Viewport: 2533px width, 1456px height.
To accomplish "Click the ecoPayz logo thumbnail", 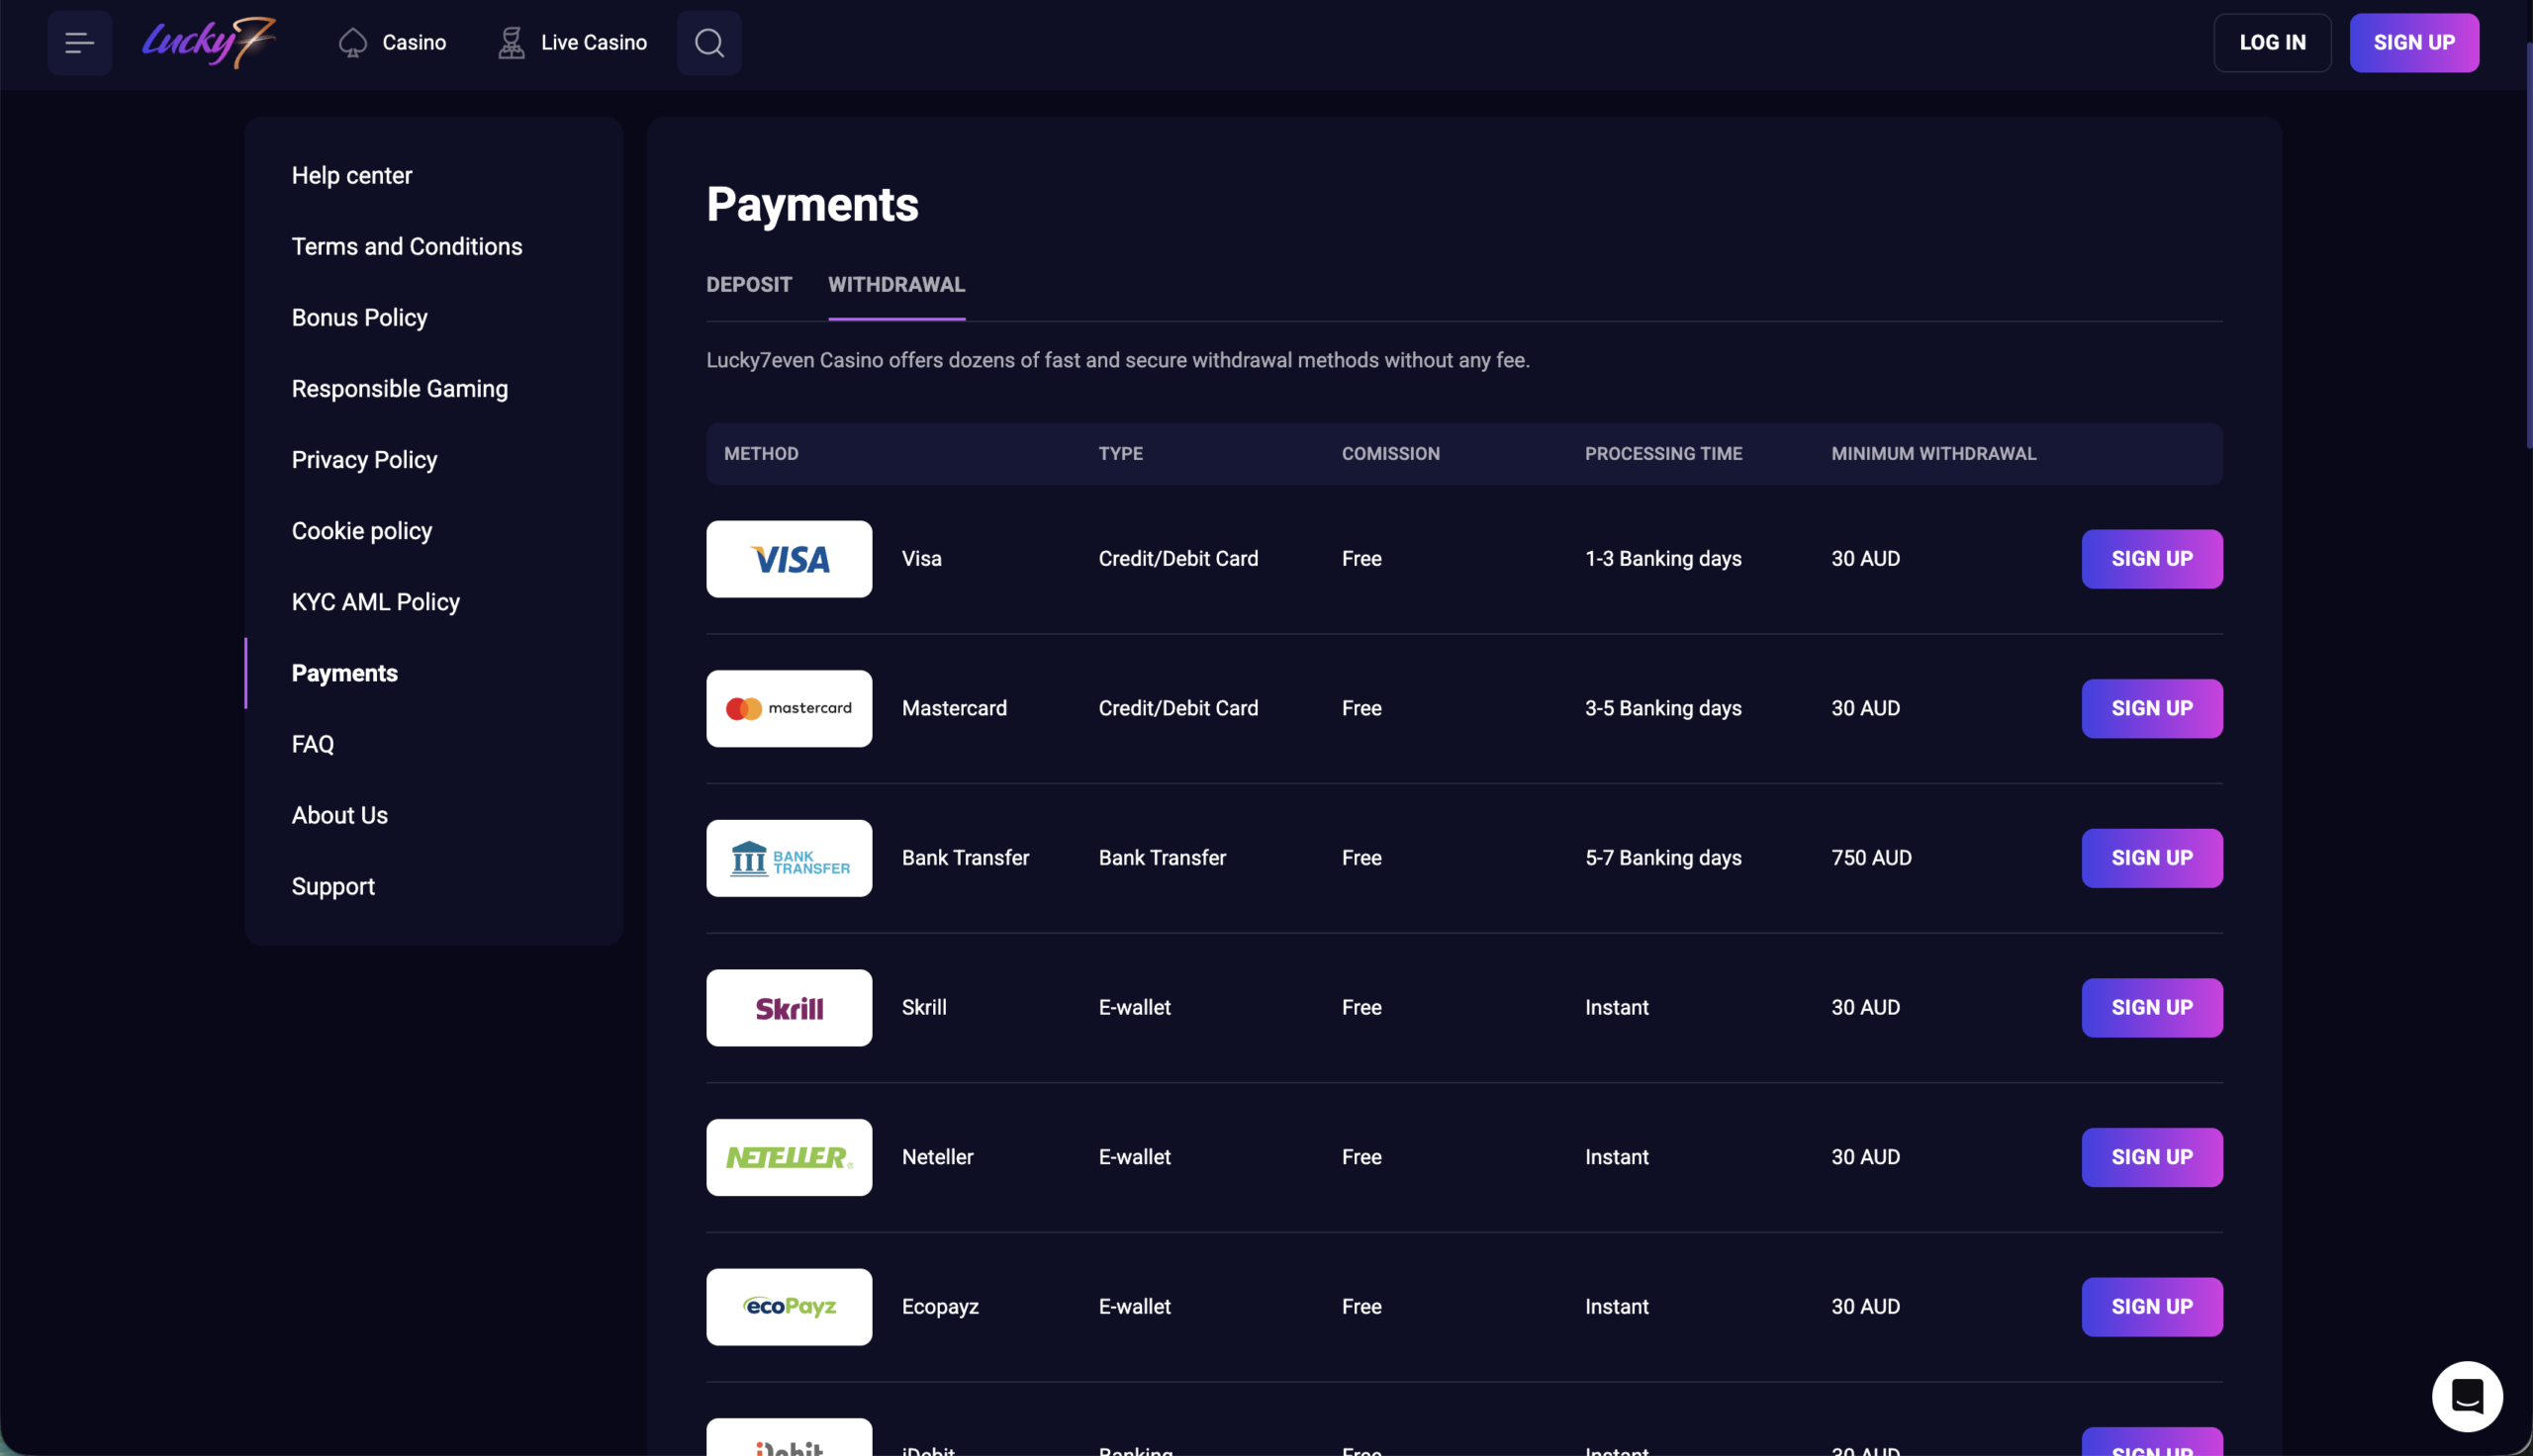I will [x=789, y=1307].
